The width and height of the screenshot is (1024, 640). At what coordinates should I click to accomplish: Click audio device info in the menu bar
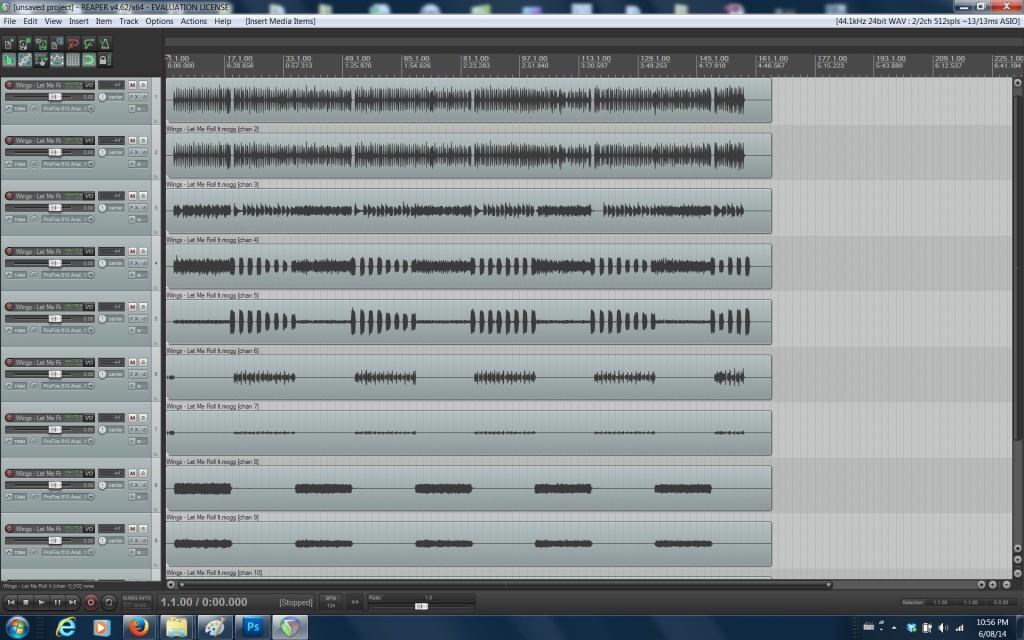(927, 21)
